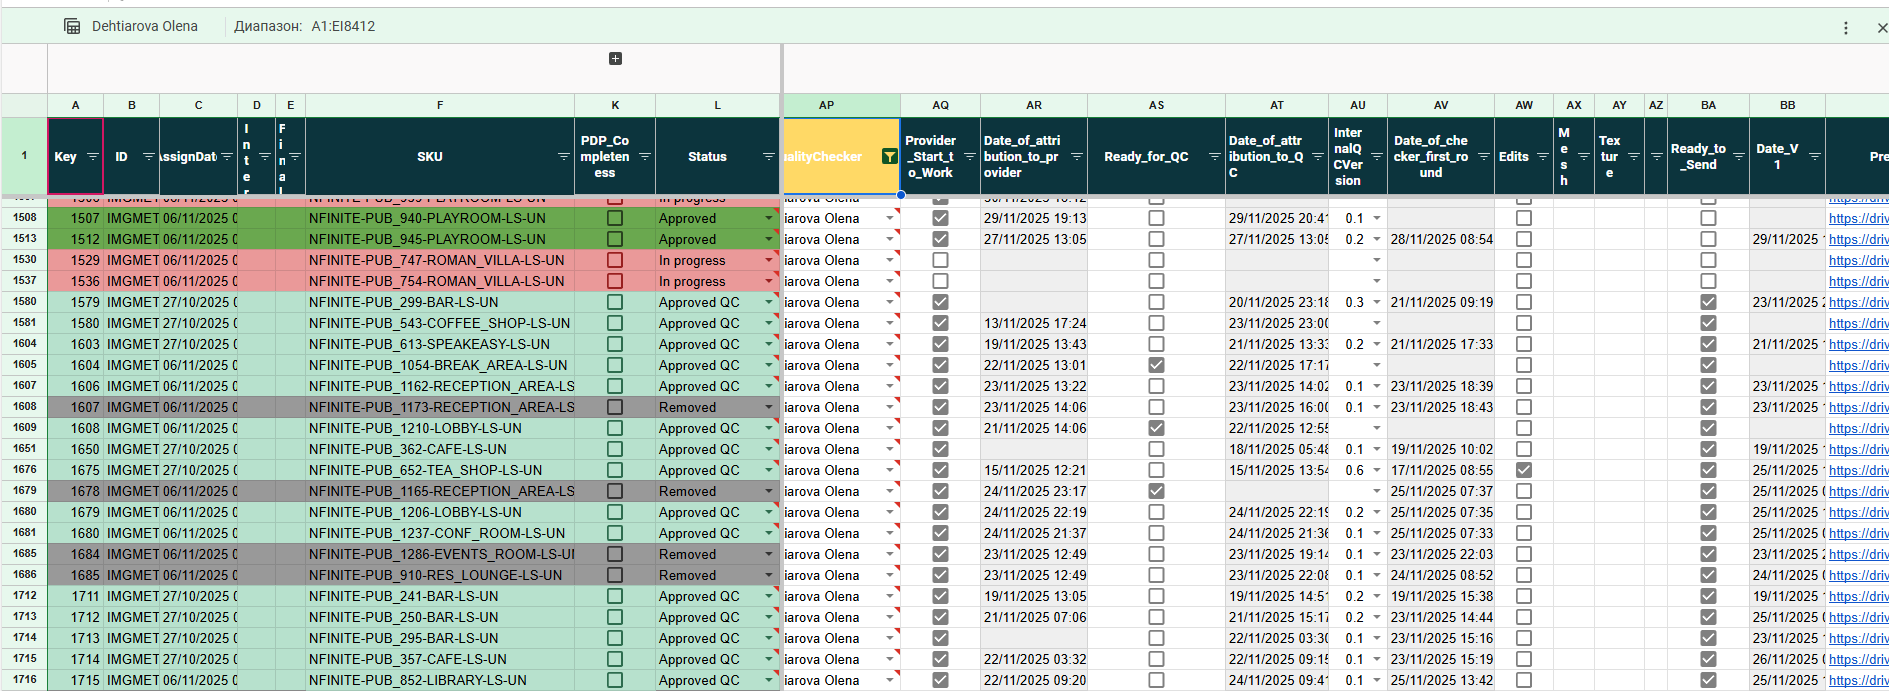This screenshot has width=1889, height=691.
Task: Open the filter icon in Status header
Action: tap(768, 157)
